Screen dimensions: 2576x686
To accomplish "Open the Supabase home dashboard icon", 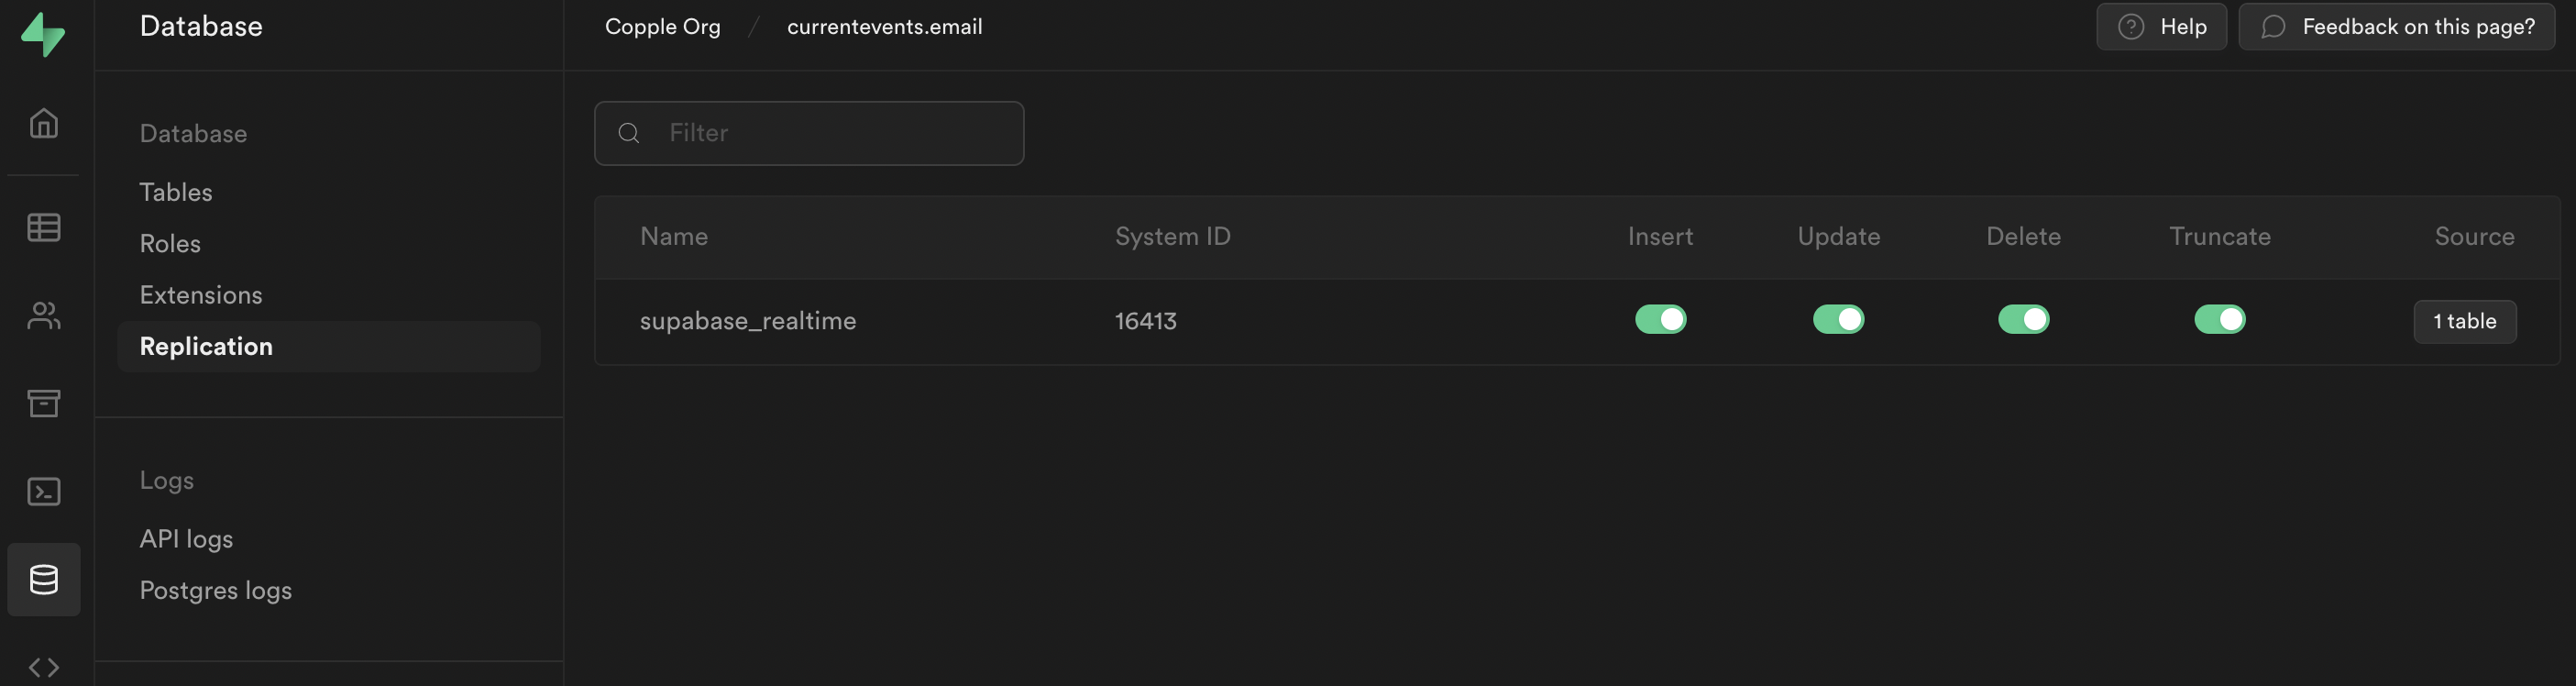I will 44,122.
